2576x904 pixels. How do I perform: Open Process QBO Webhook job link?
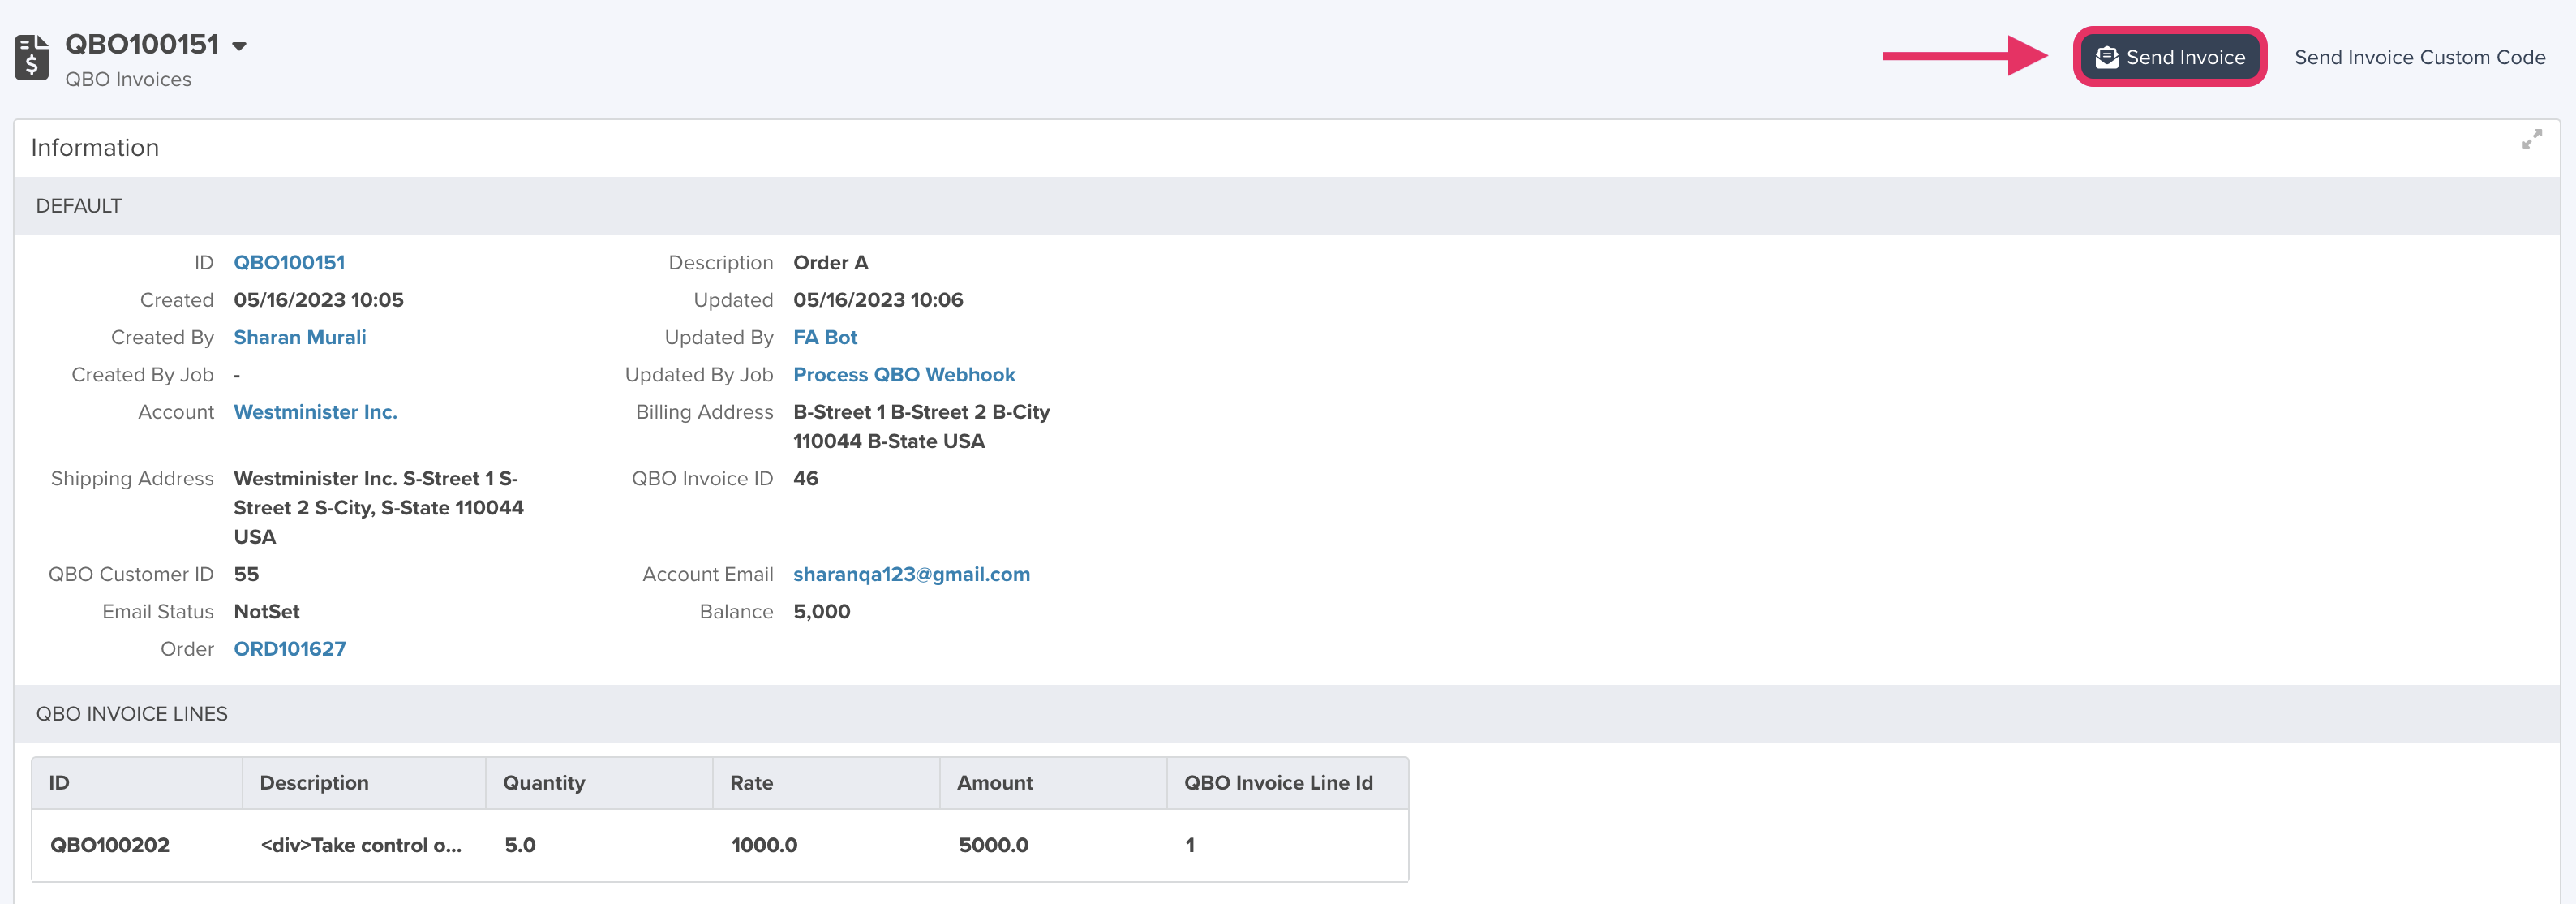tap(904, 375)
